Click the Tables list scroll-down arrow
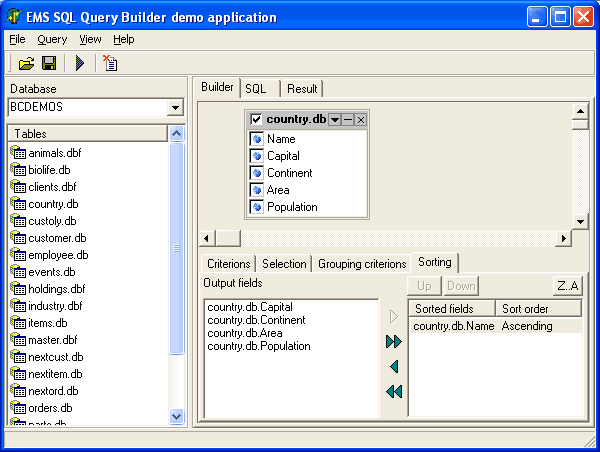Image resolution: width=600 pixels, height=452 pixels. [x=176, y=416]
